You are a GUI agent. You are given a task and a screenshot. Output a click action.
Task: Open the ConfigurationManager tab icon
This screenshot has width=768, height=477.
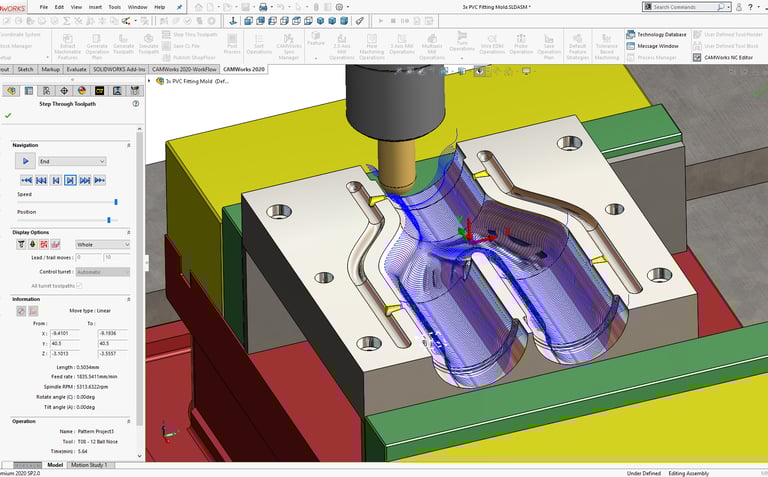[x=47, y=91]
